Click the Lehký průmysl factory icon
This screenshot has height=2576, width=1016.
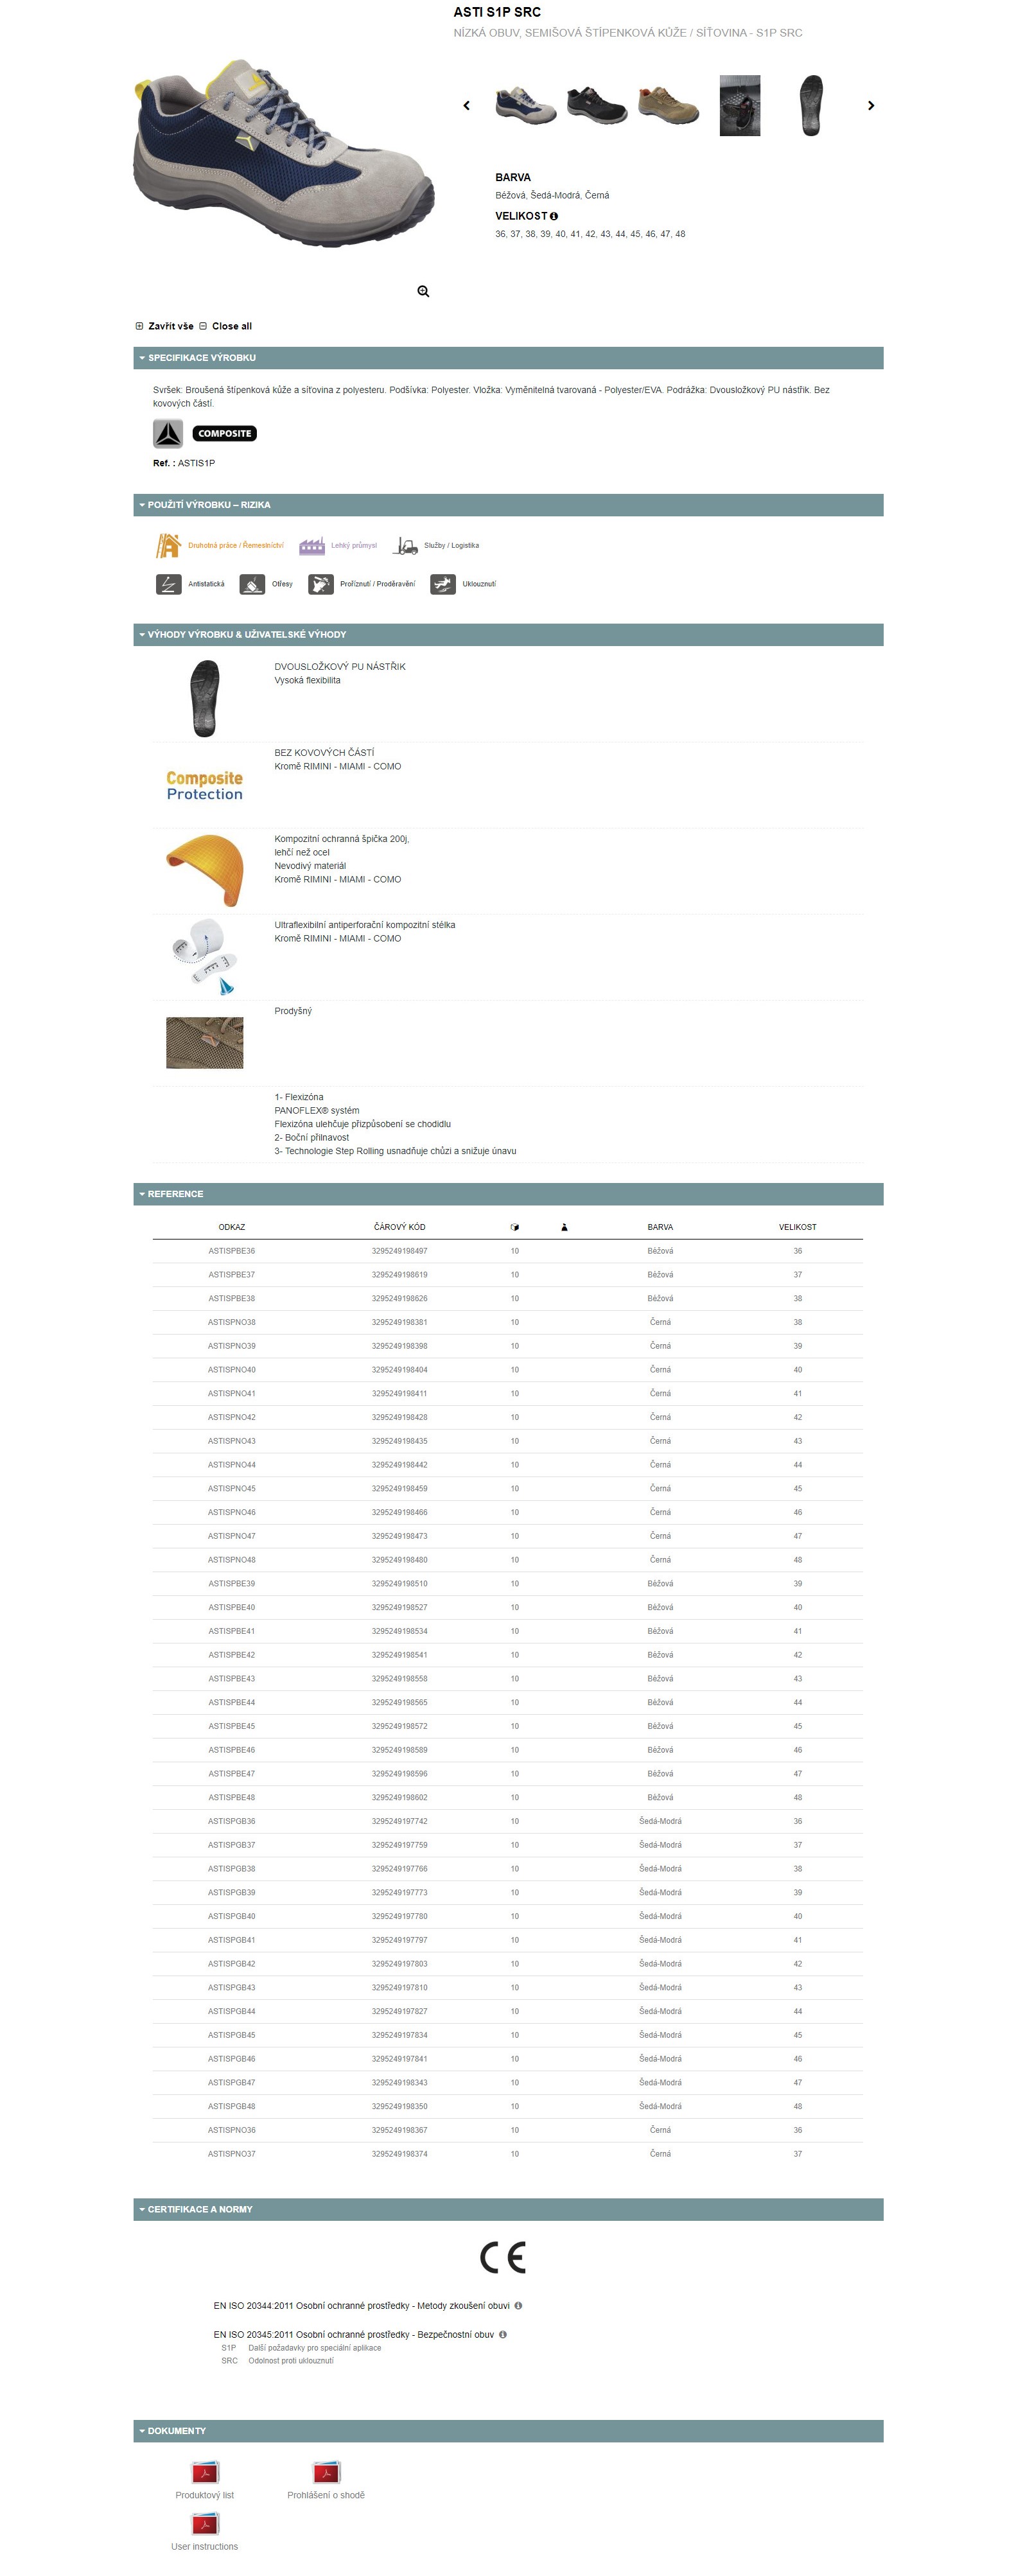pyautogui.click(x=312, y=546)
